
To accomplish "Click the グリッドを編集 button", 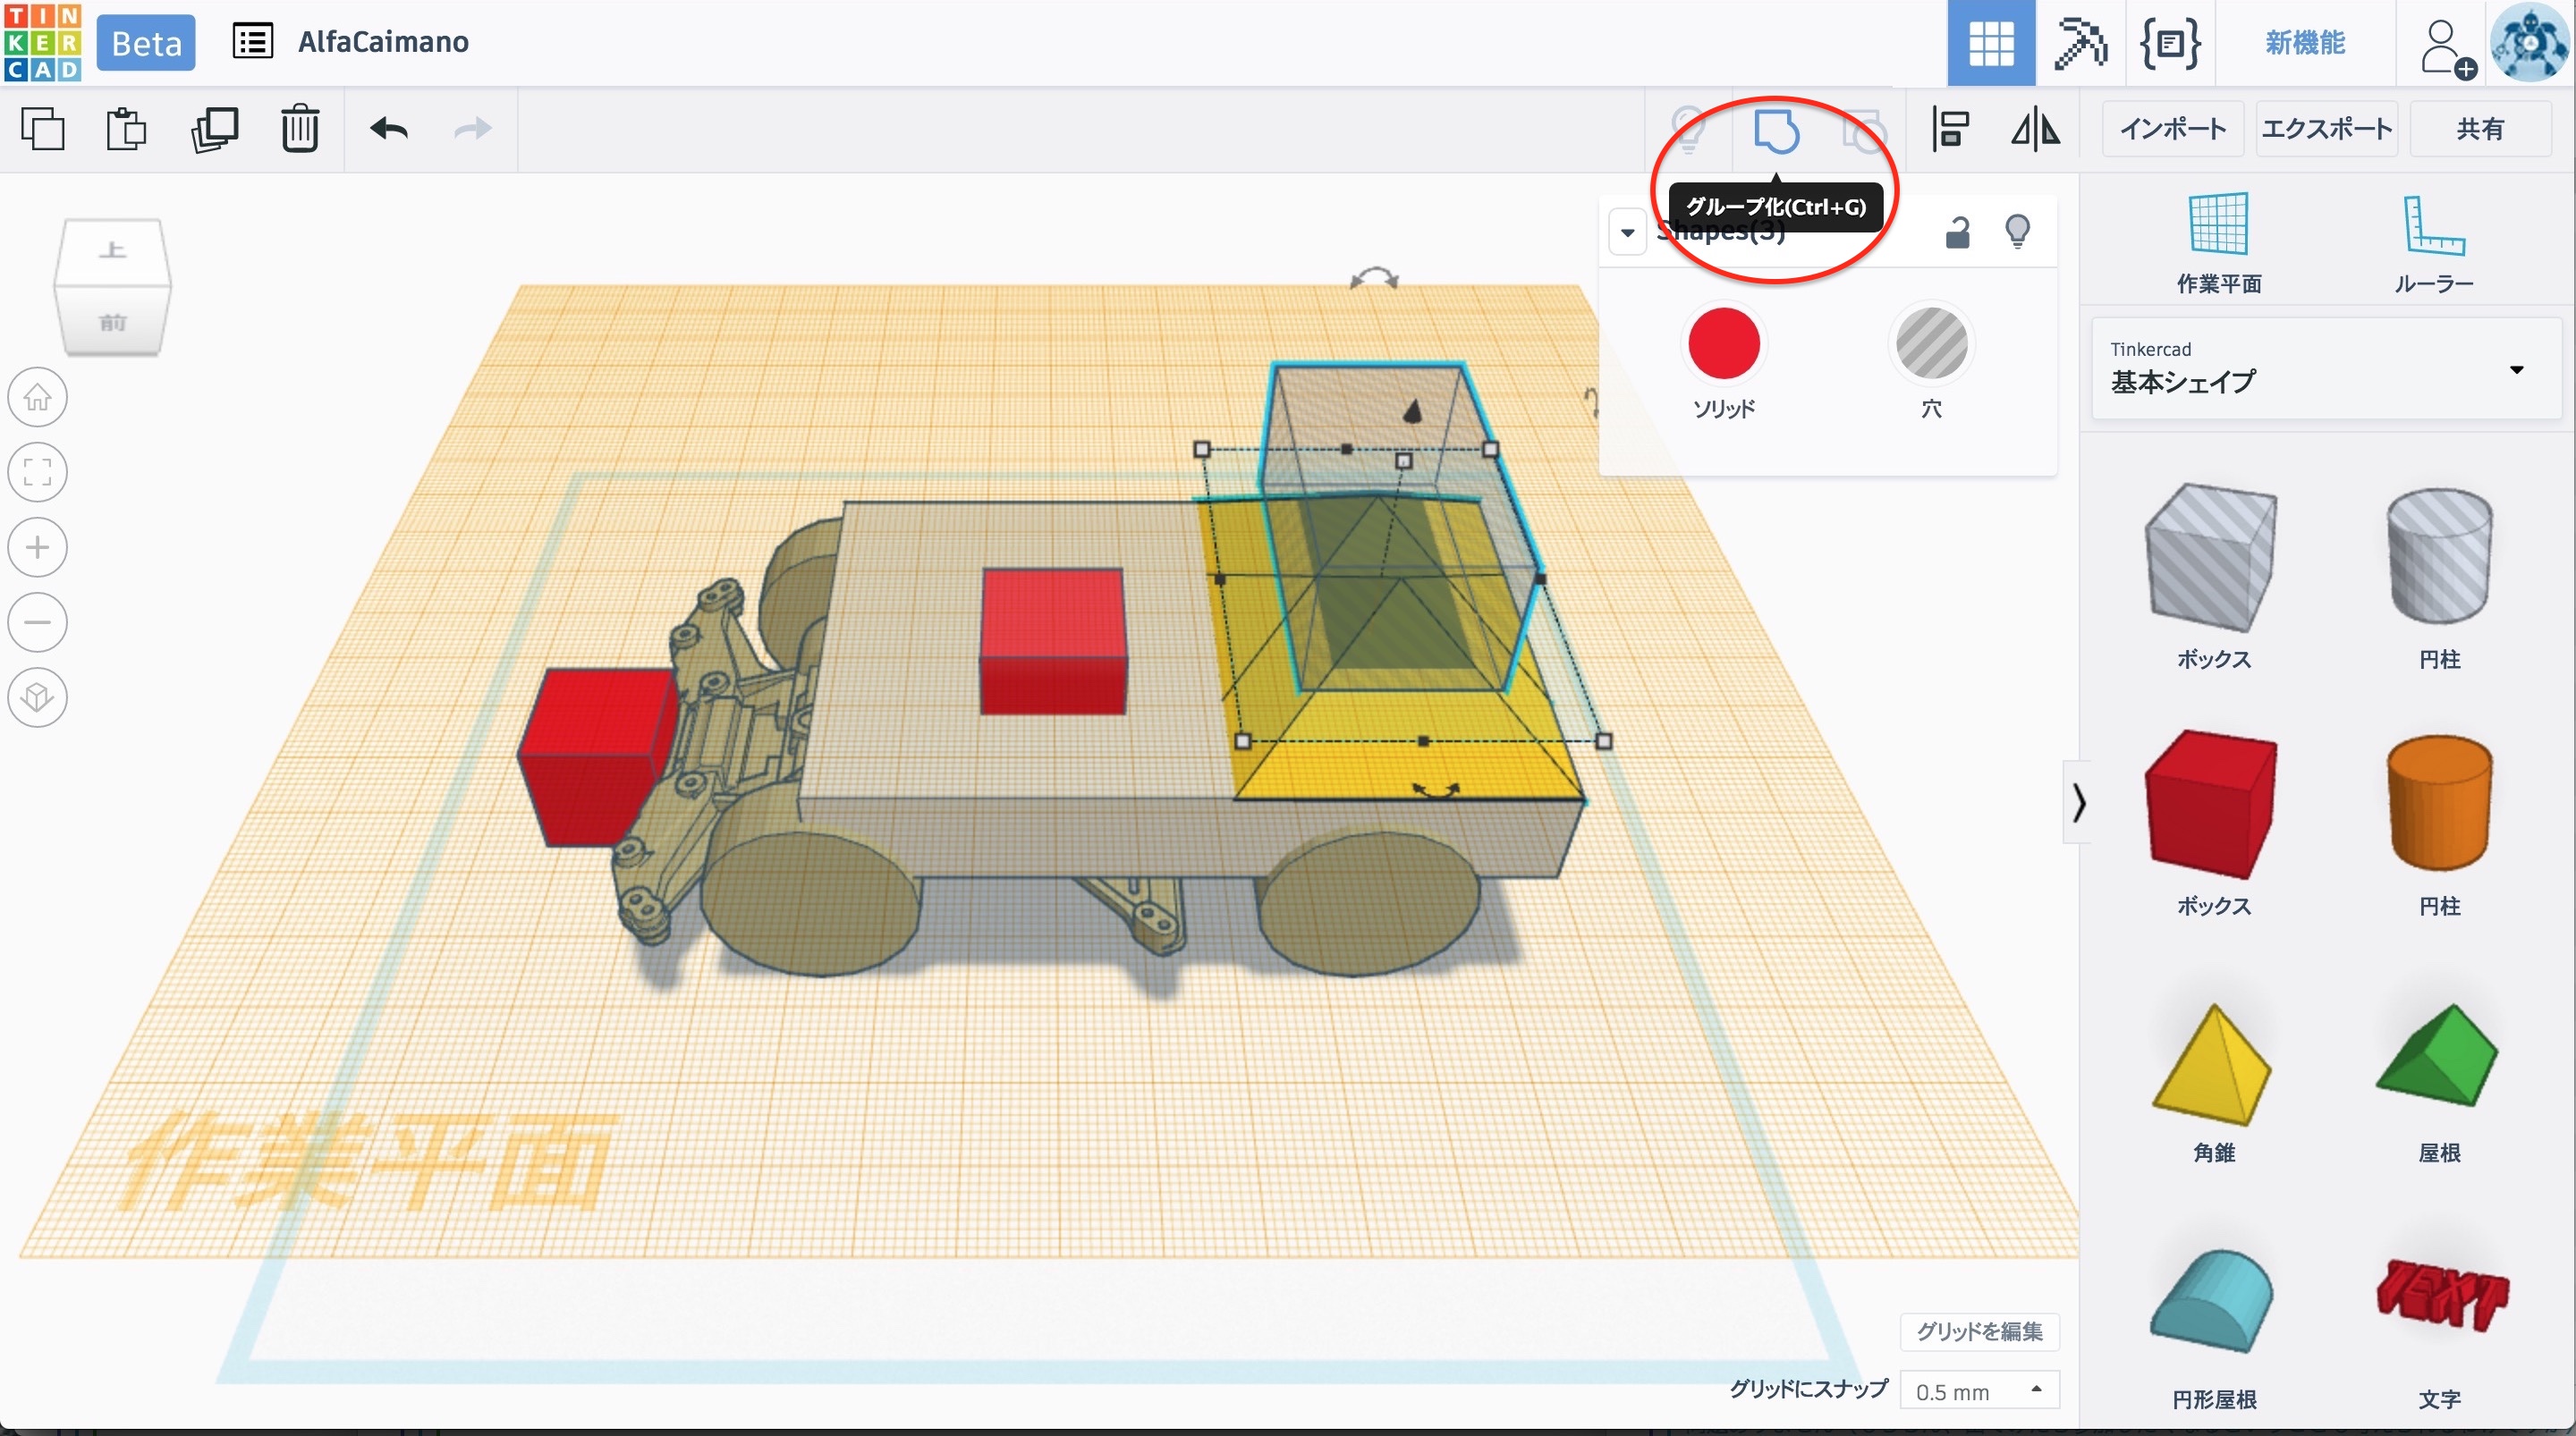I will click(1979, 1331).
